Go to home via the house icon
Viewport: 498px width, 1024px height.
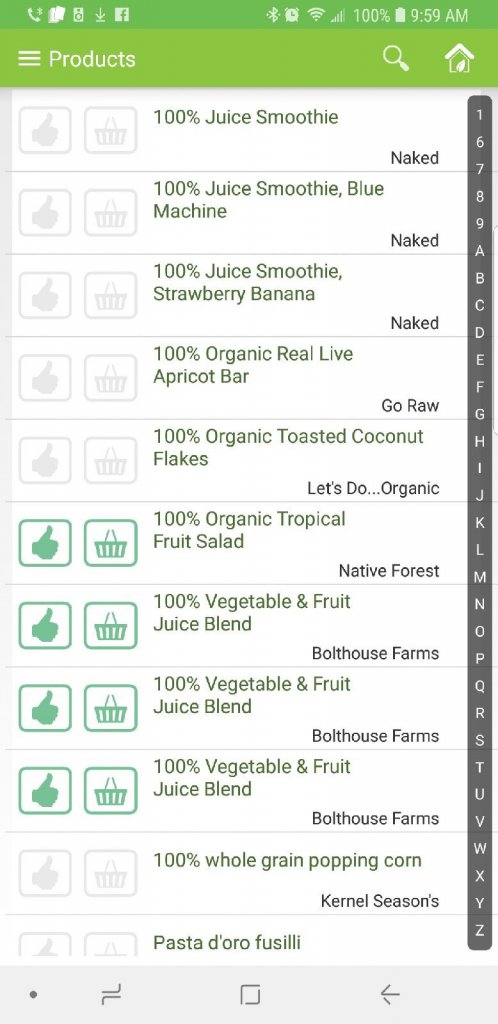point(459,58)
